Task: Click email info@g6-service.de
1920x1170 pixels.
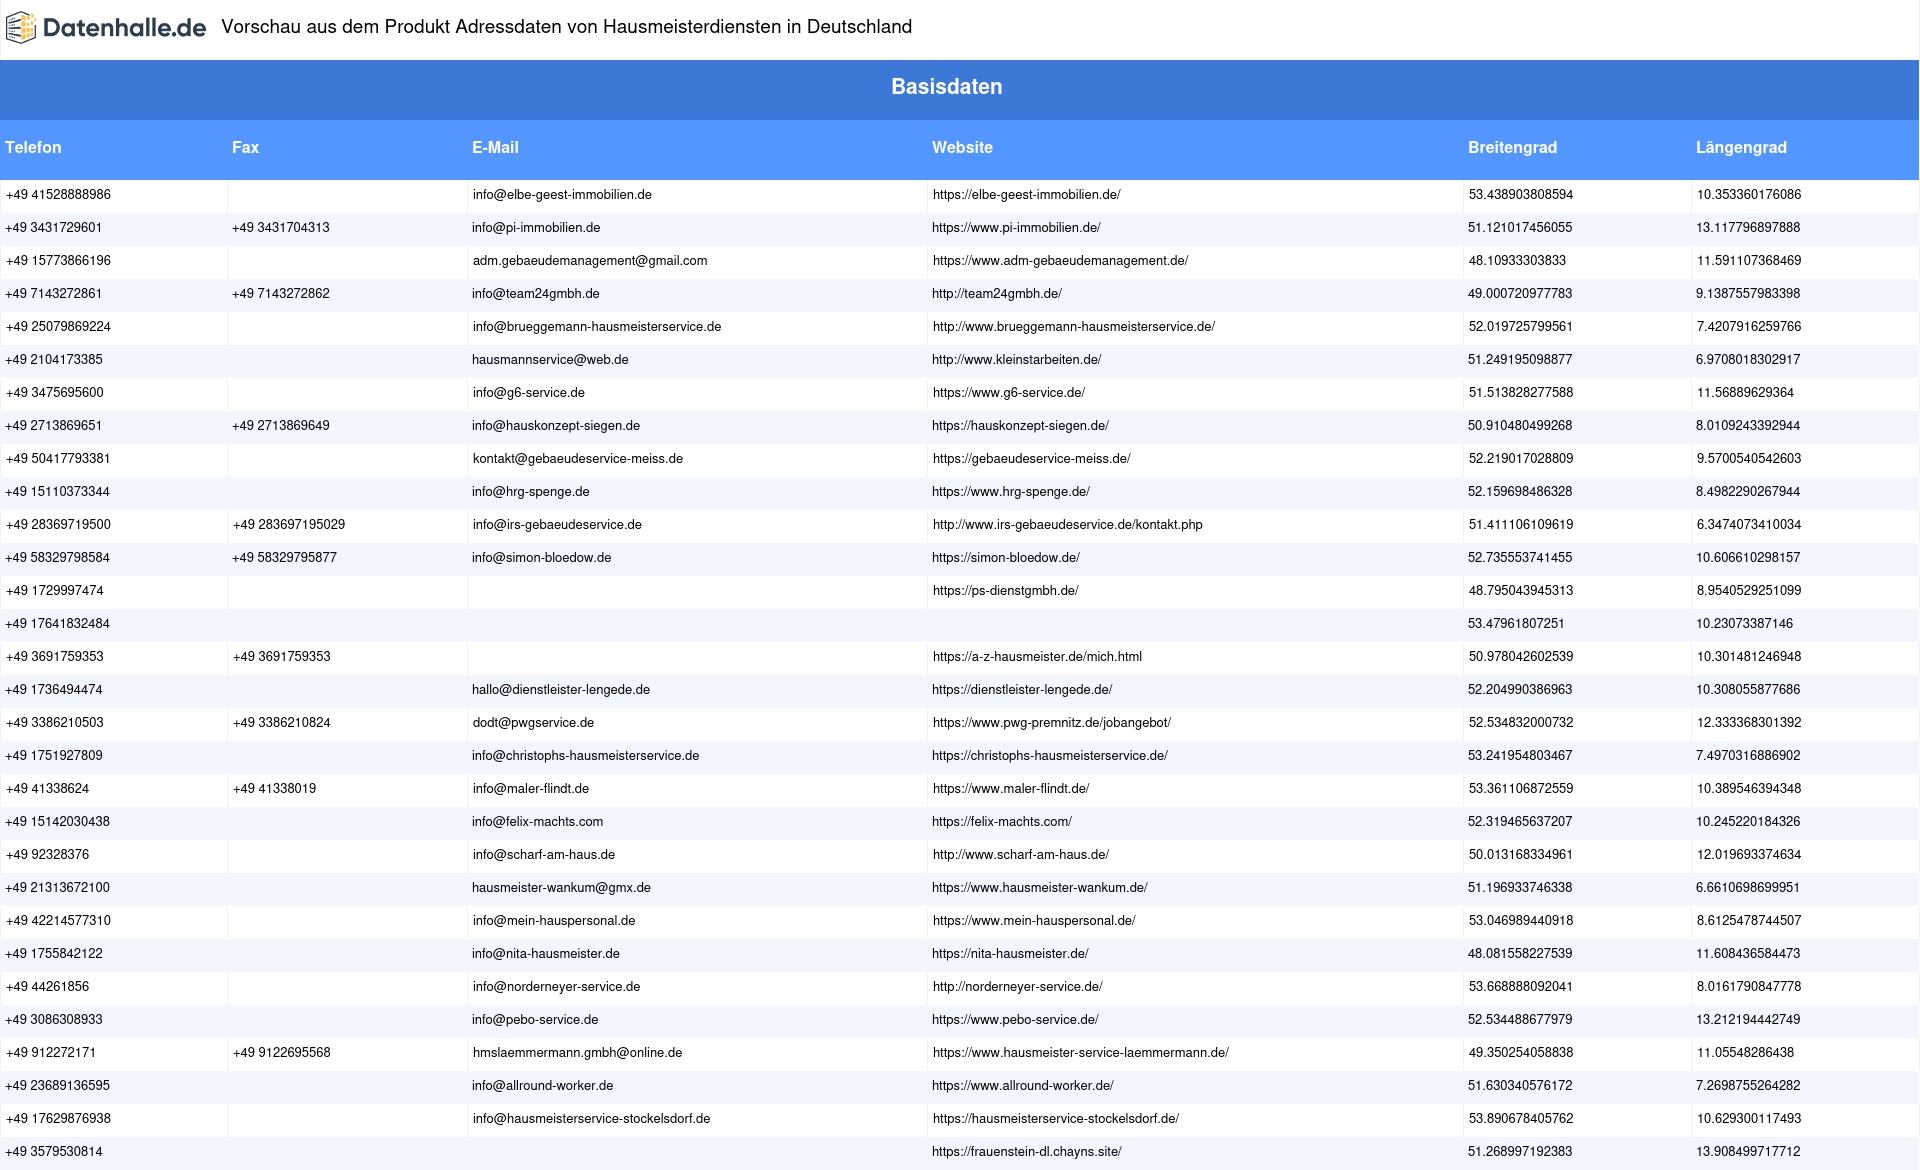Action: 529,393
